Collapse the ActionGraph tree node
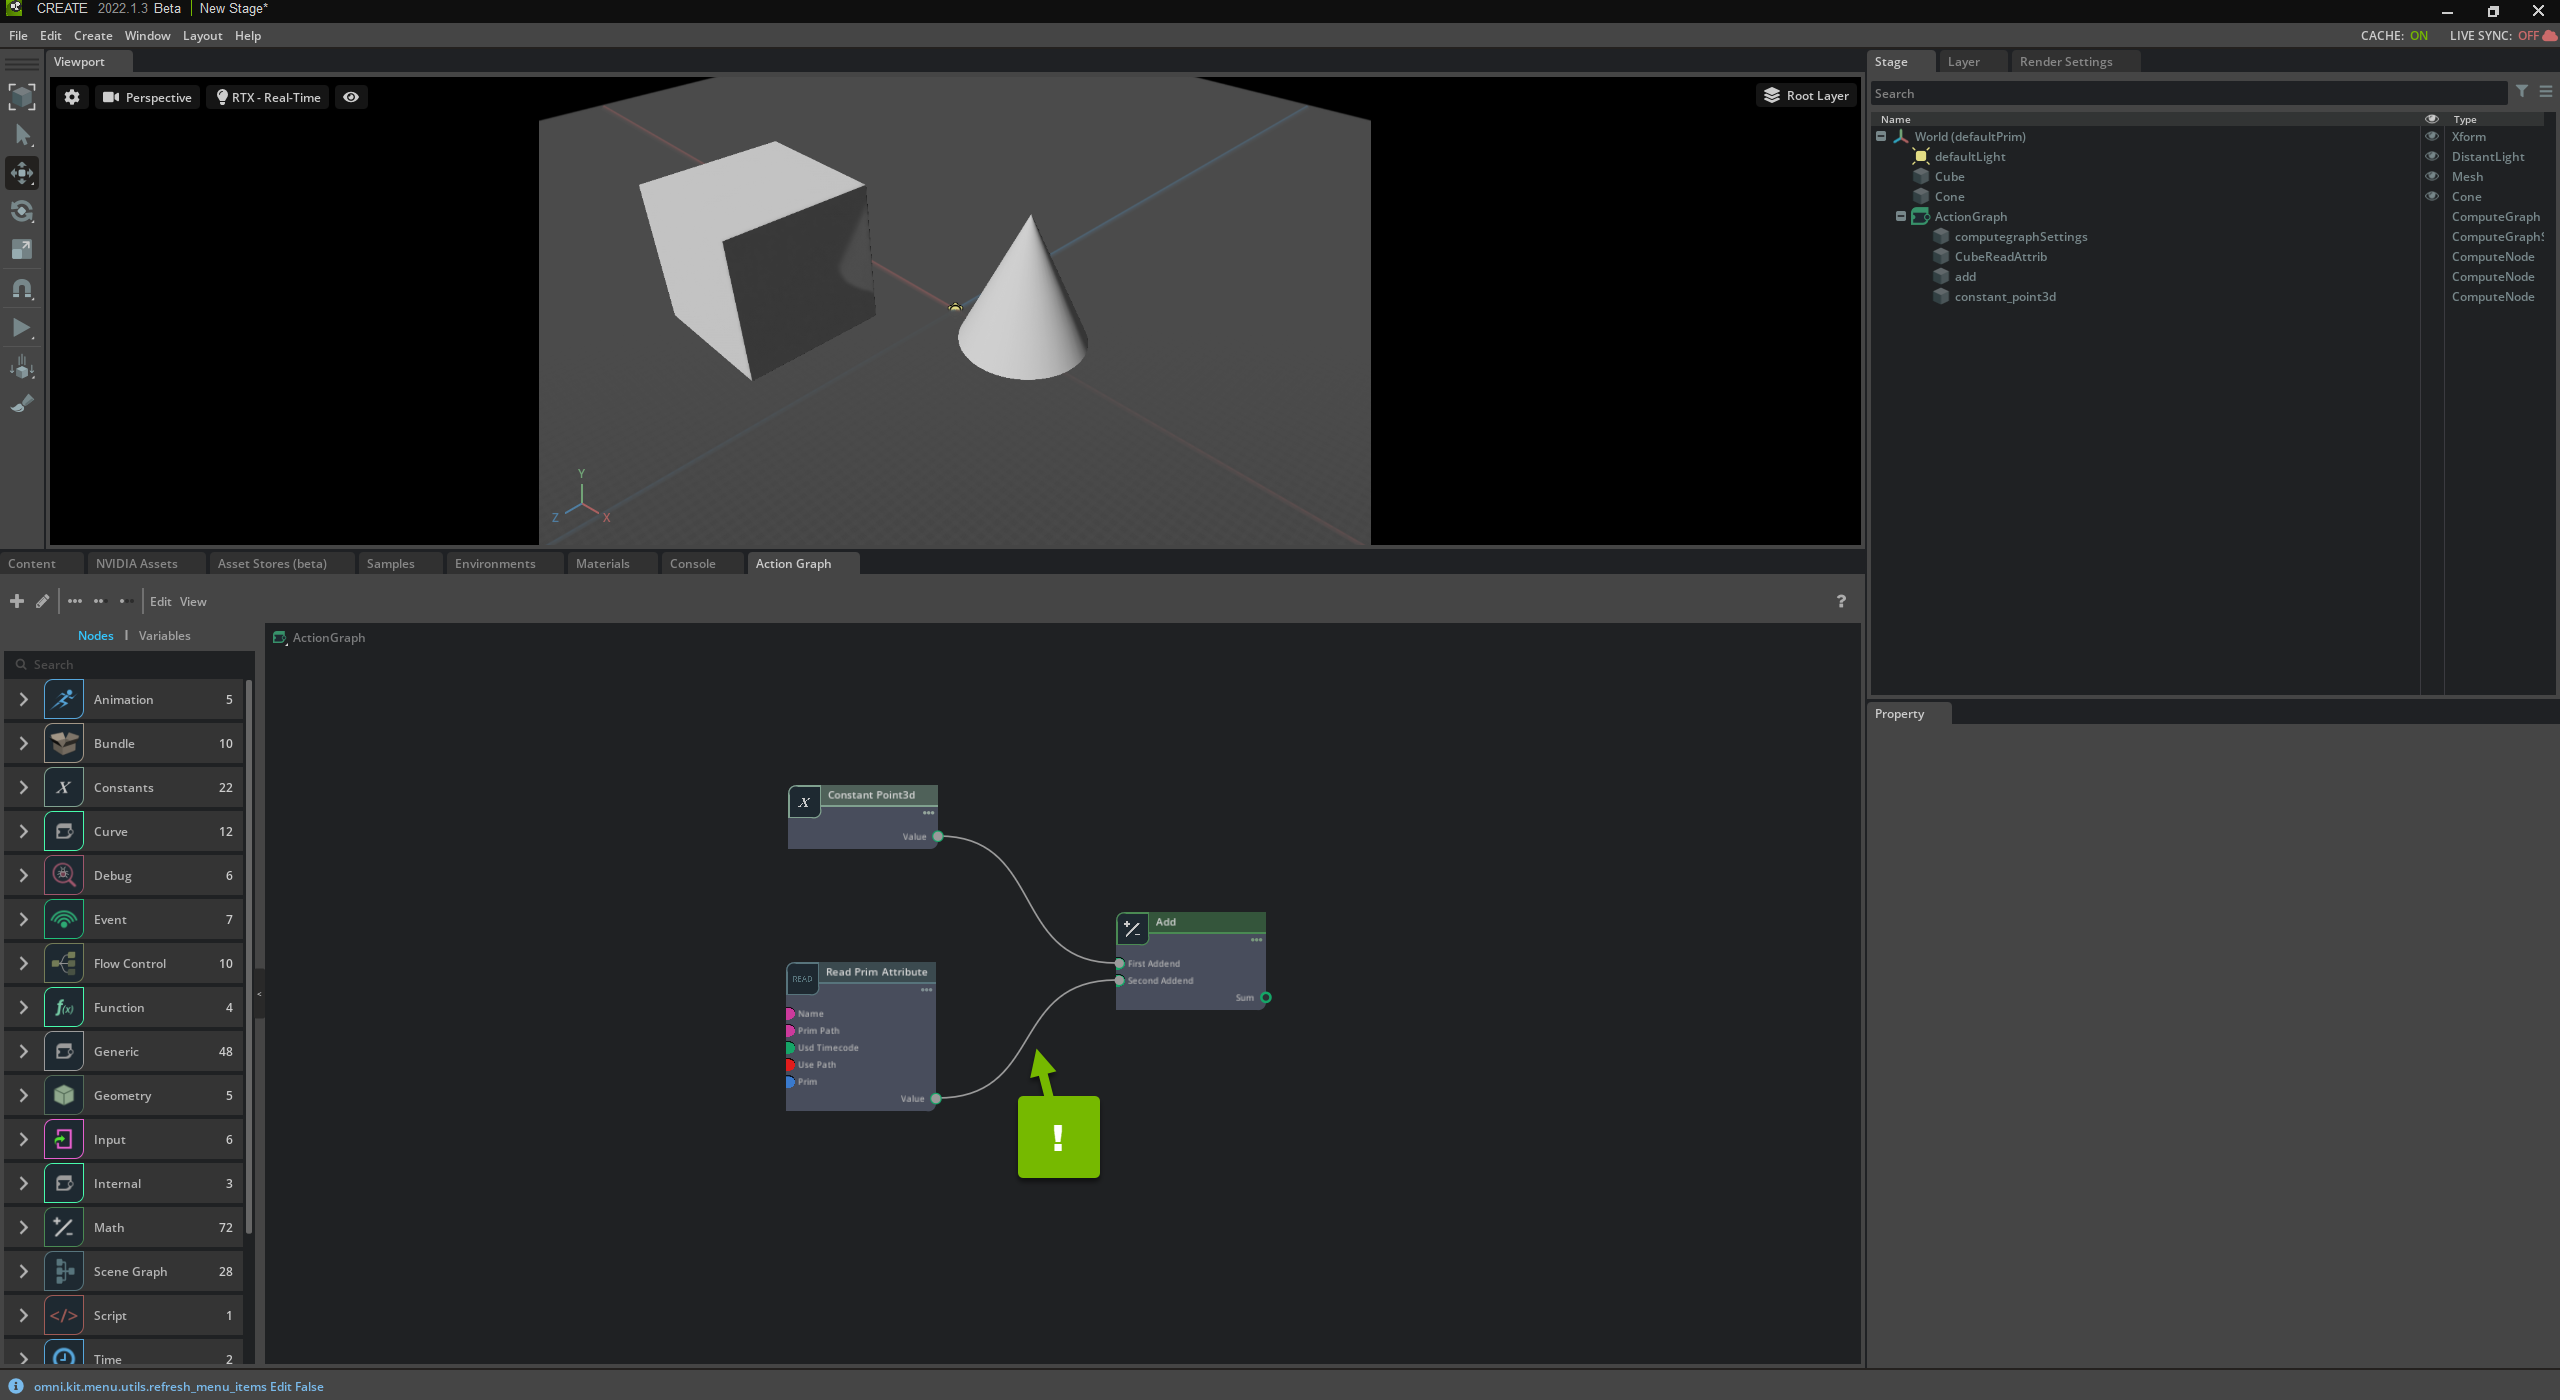The image size is (2560, 1400). point(1901,216)
